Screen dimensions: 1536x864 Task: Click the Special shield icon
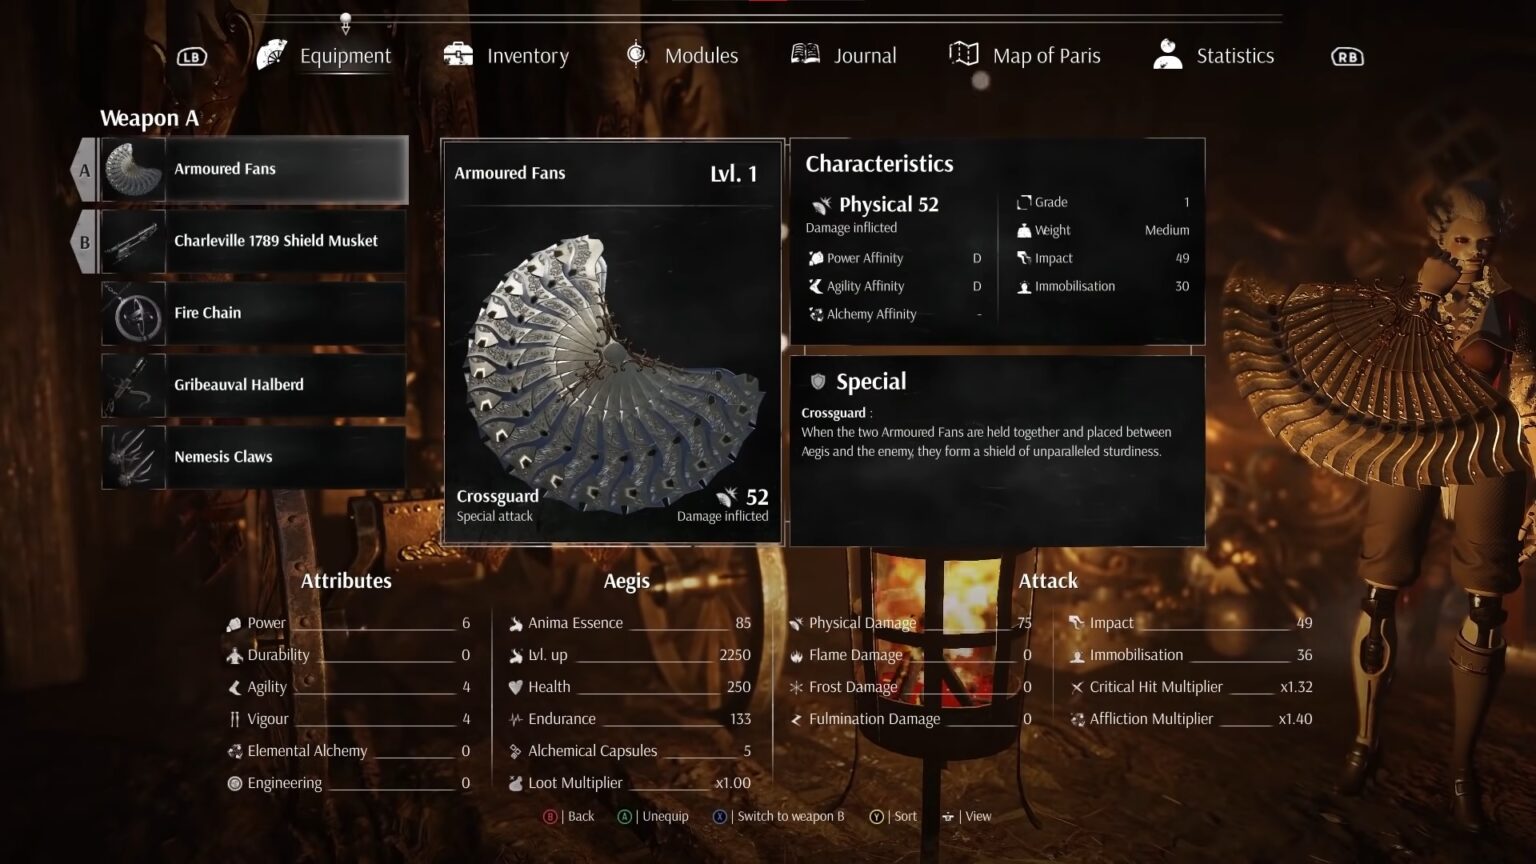[x=818, y=381]
